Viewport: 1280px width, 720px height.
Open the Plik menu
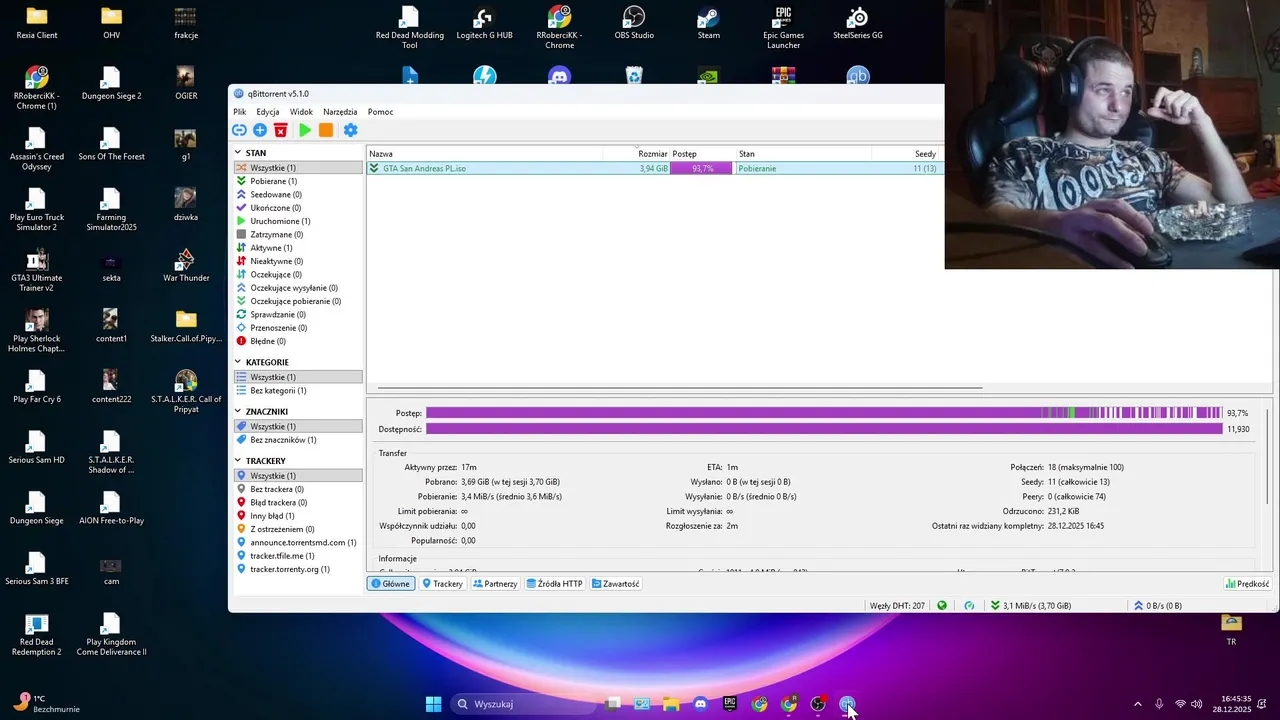tap(240, 112)
